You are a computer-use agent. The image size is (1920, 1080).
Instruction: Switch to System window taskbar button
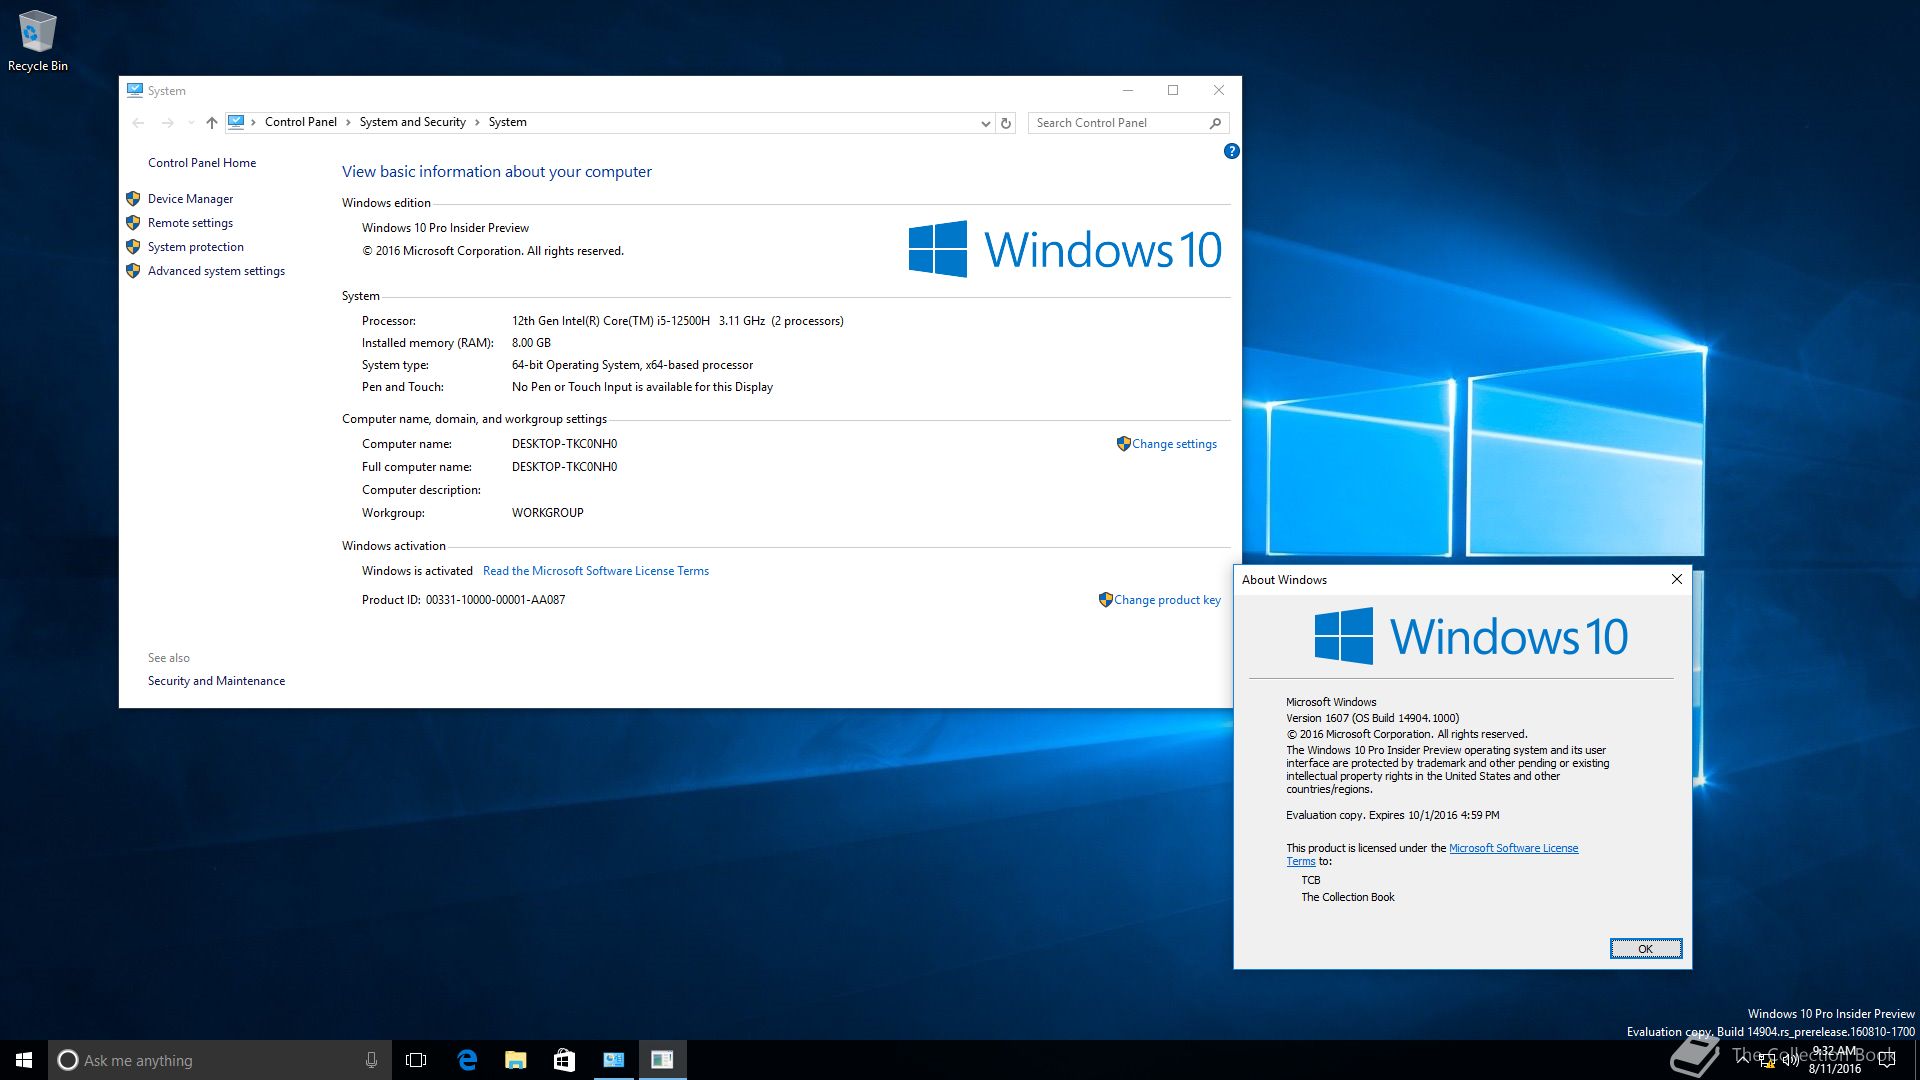click(613, 1060)
